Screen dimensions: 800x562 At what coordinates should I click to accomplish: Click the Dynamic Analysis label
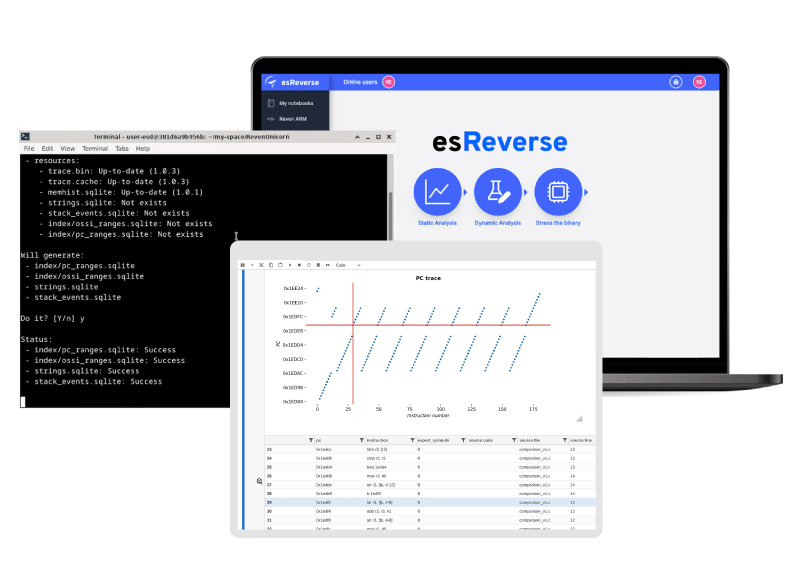(x=497, y=223)
